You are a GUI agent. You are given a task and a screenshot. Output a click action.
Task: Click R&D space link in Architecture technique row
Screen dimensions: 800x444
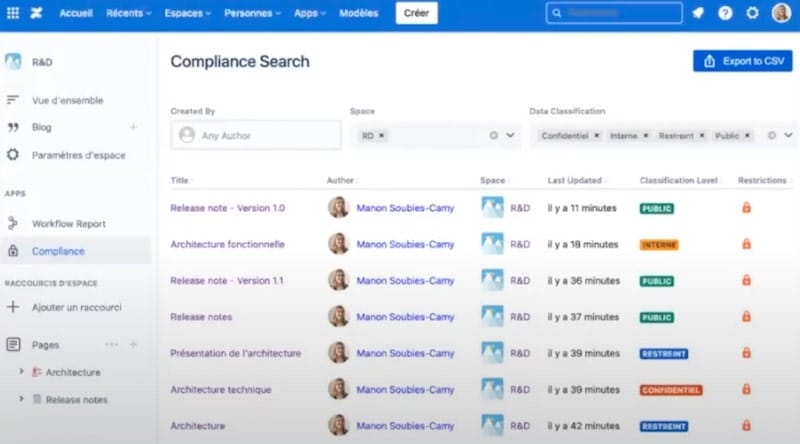pyautogui.click(x=520, y=390)
